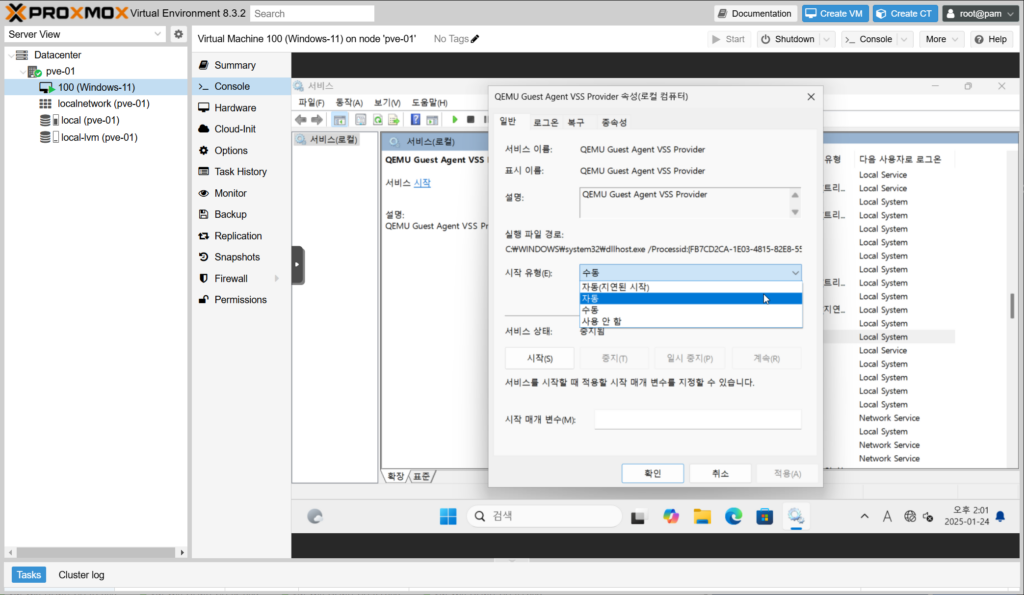Screen dimensions: 1024x595
Task: Click the '서비스 시작' link
Action: 422,183
